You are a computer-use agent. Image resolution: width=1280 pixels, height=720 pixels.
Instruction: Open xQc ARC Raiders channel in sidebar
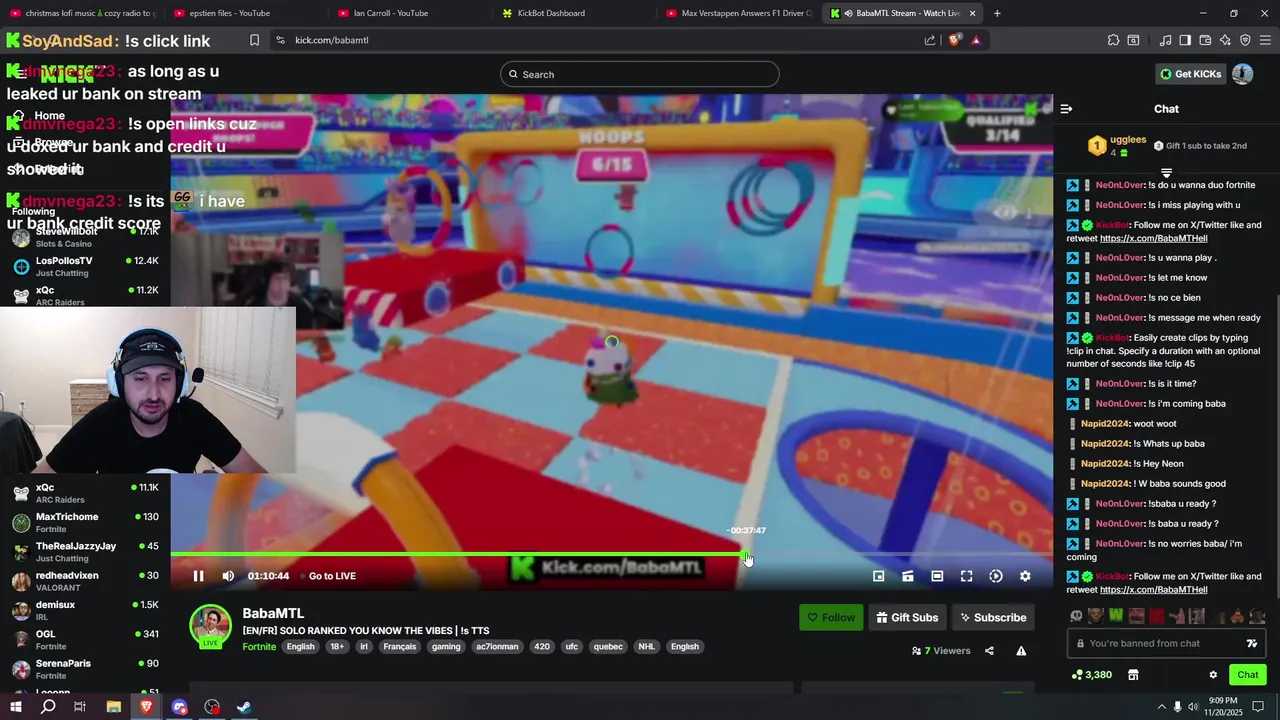[x=85, y=493]
